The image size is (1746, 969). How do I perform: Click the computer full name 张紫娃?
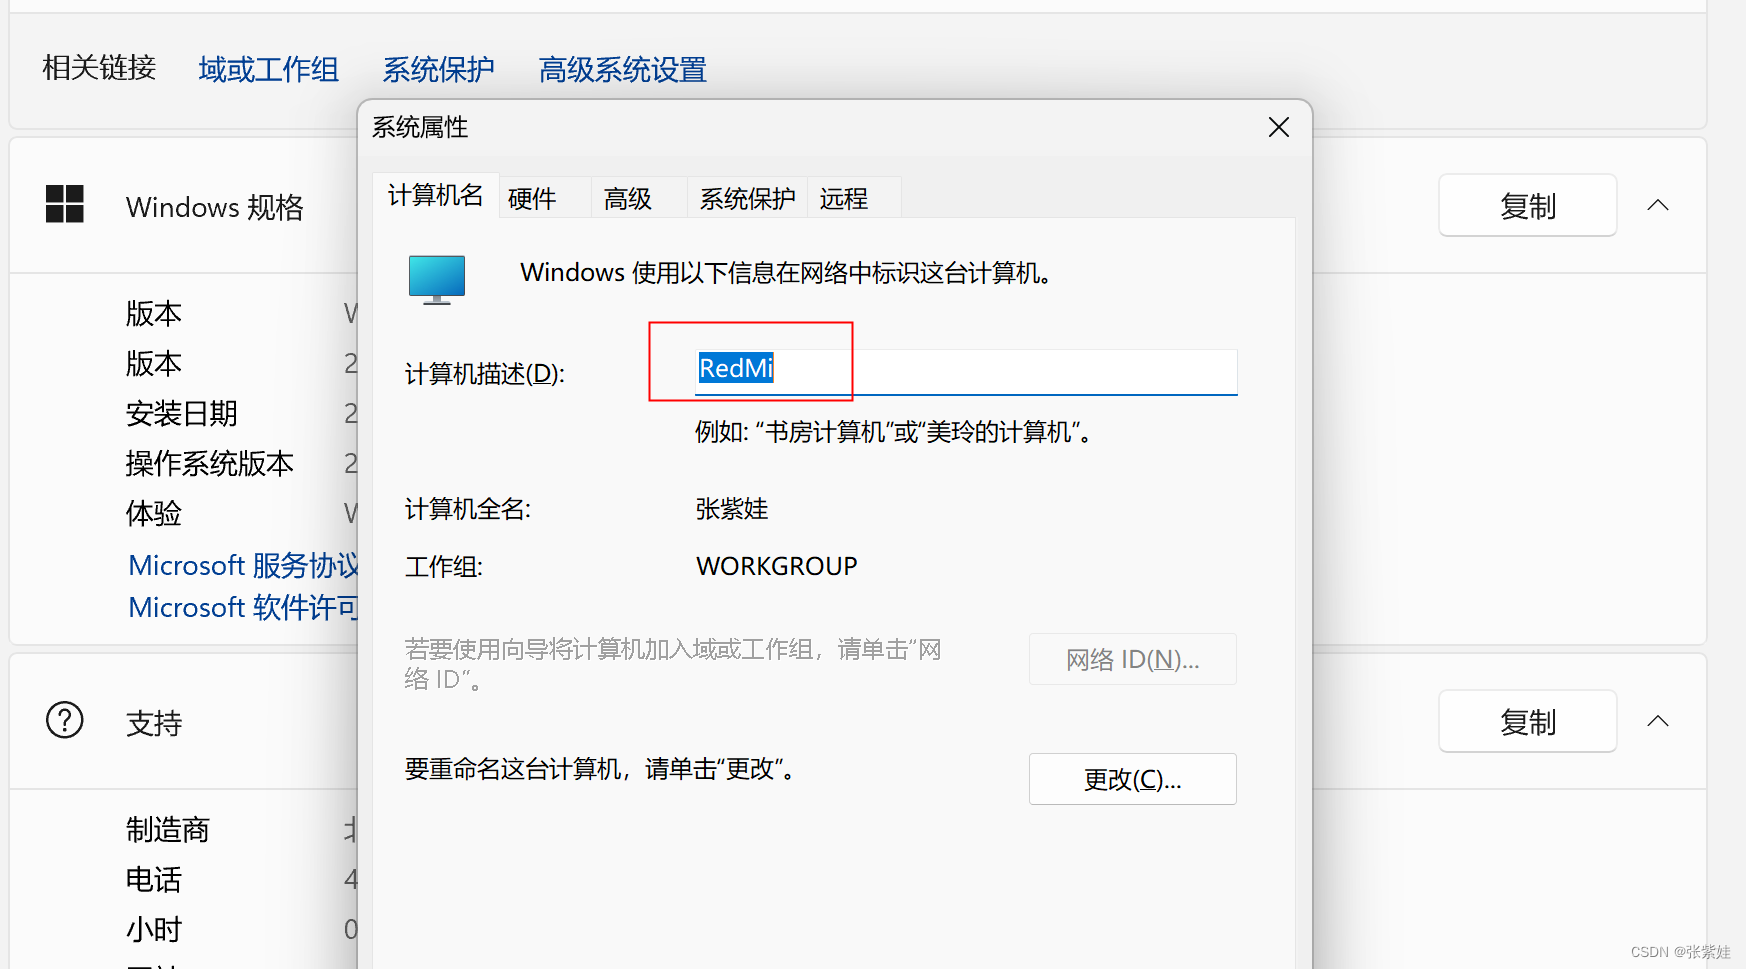click(x=732, y=509)
